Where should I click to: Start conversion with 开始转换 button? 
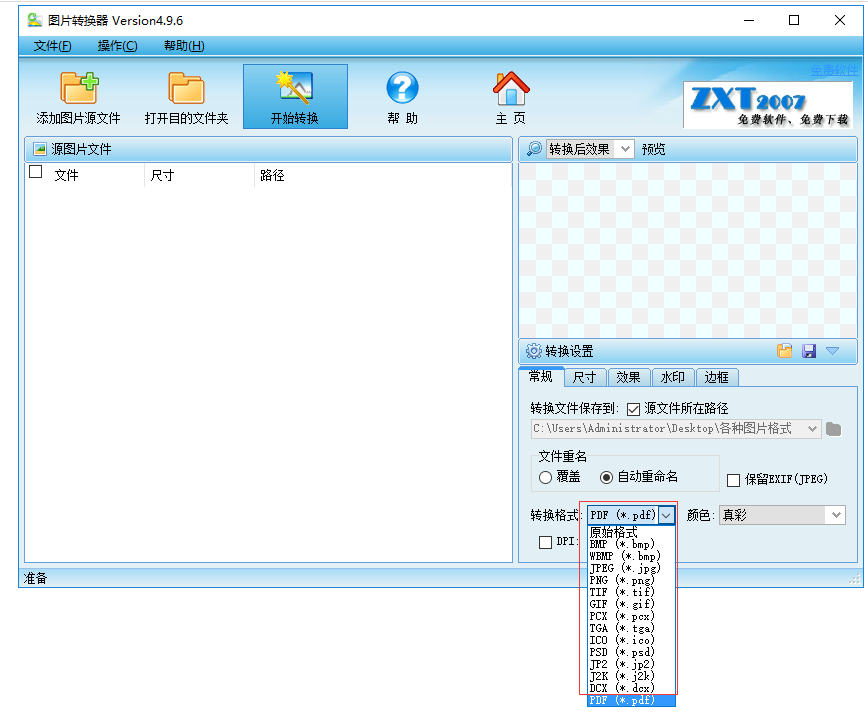coord(295,97)
